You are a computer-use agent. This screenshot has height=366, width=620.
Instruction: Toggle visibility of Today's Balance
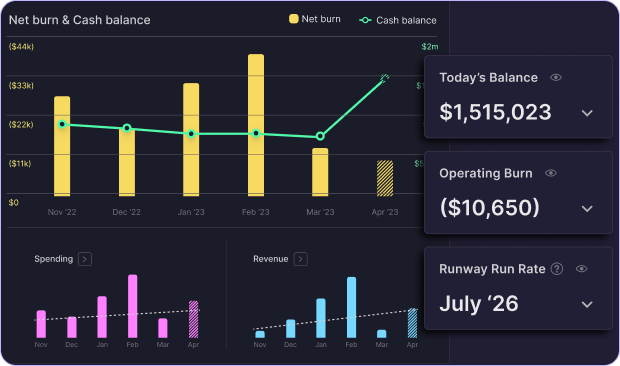click(x=556, y=77)
